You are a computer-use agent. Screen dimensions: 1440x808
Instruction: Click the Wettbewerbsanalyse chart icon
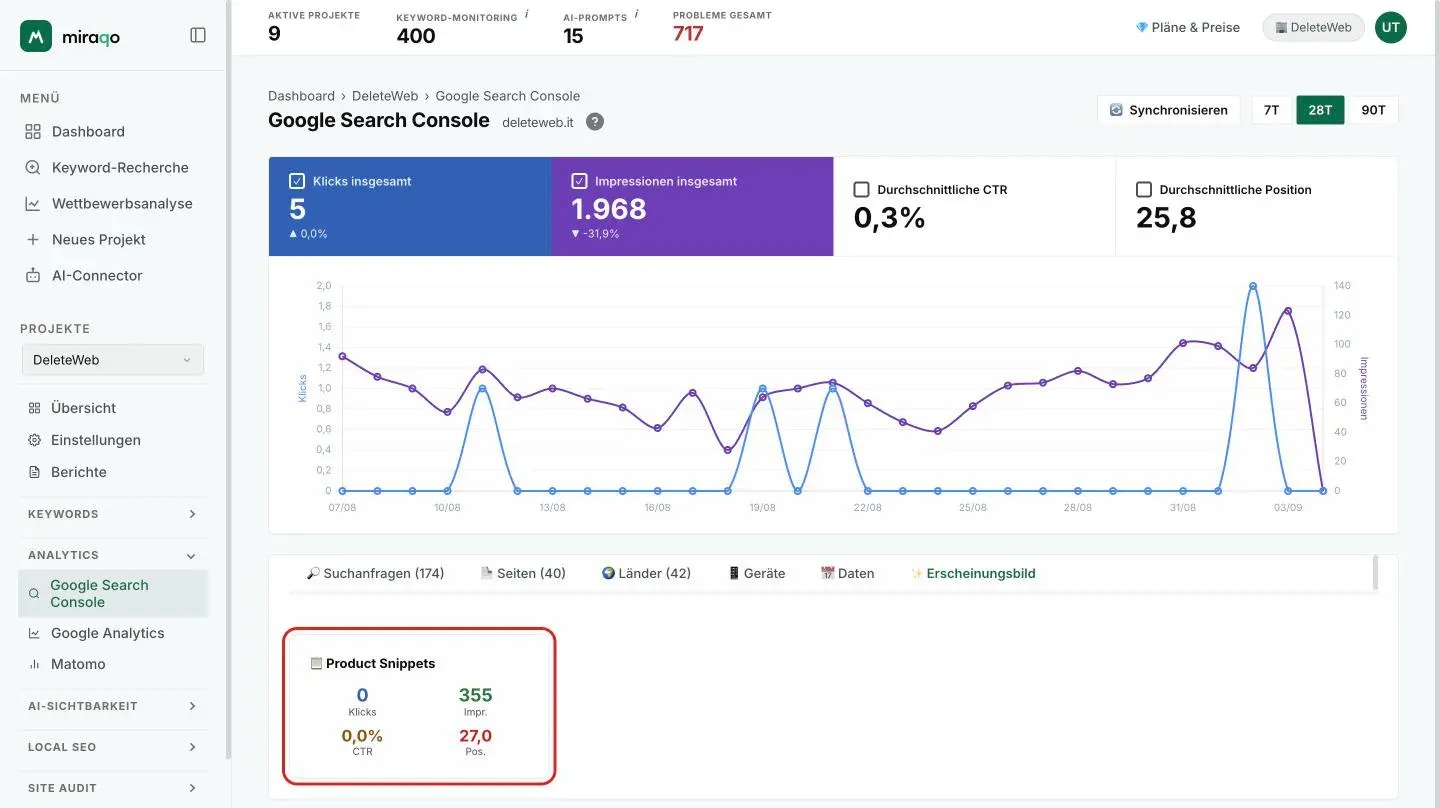[33, 203]
